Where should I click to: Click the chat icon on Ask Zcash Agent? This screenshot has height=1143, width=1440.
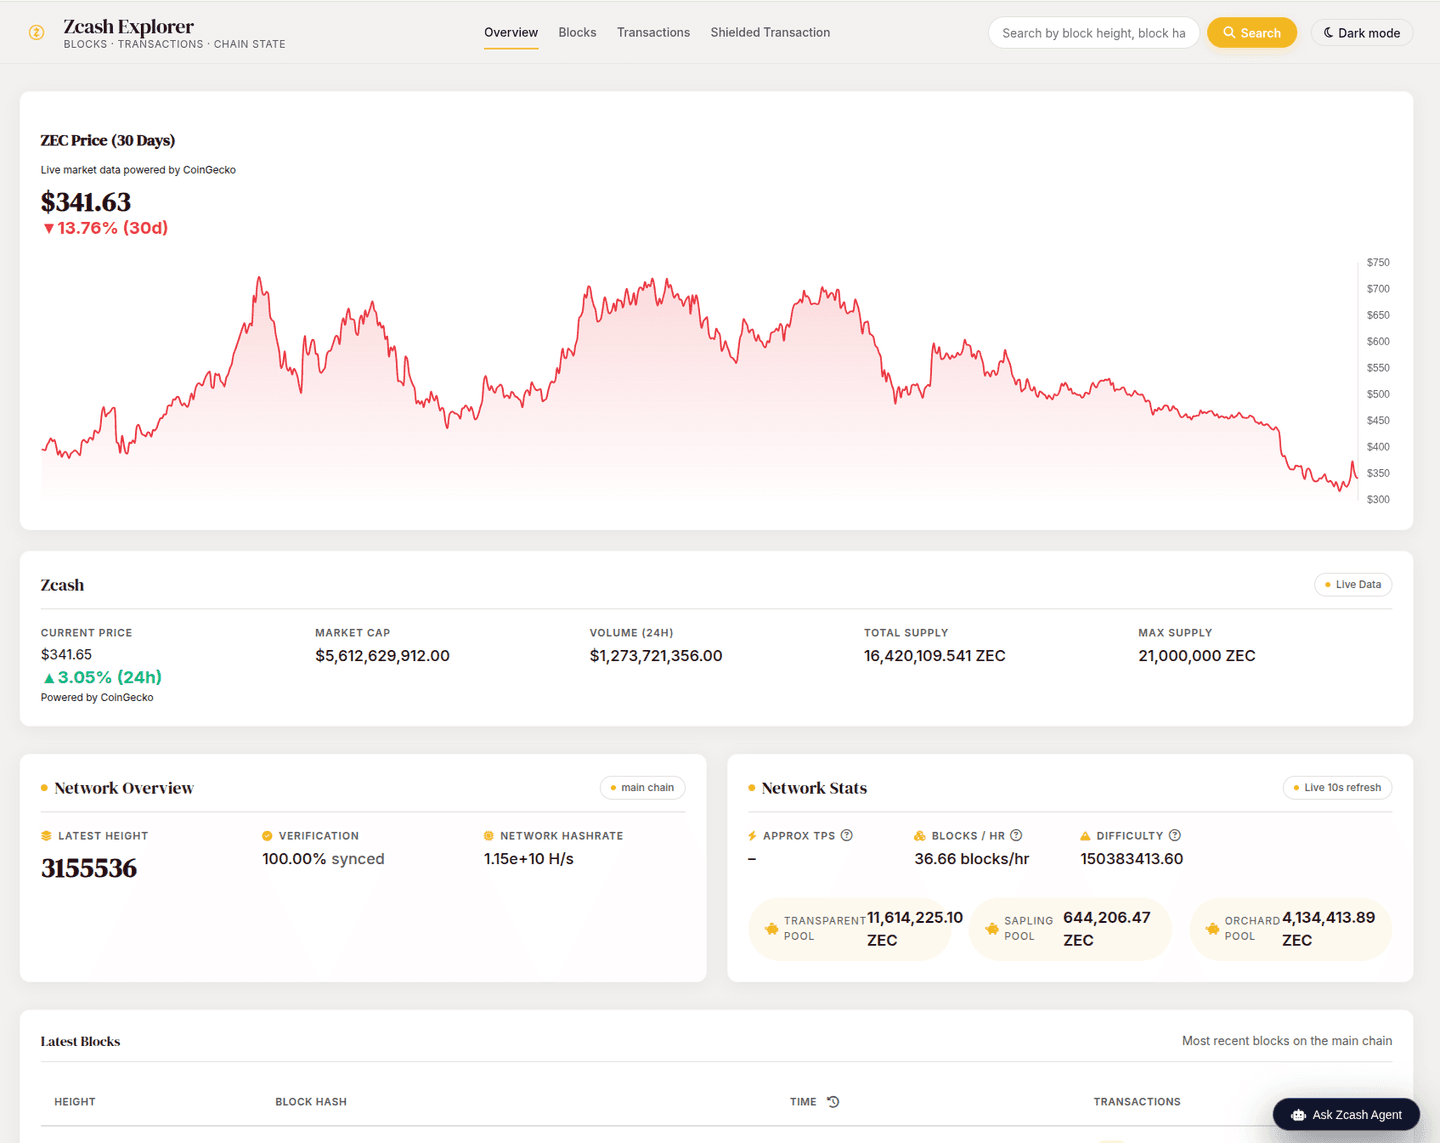click(1297, 1114)
